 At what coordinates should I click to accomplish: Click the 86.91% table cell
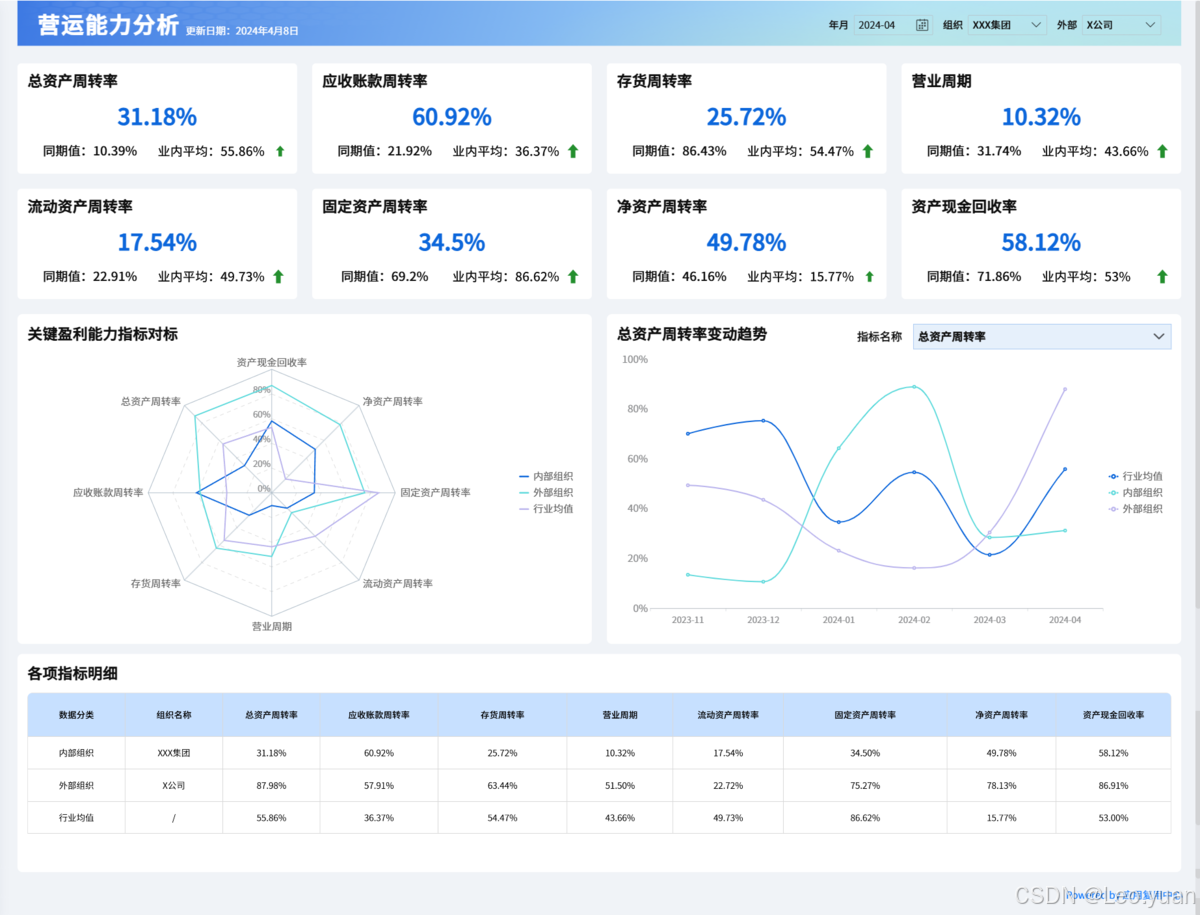click(x=1113, y=785)
